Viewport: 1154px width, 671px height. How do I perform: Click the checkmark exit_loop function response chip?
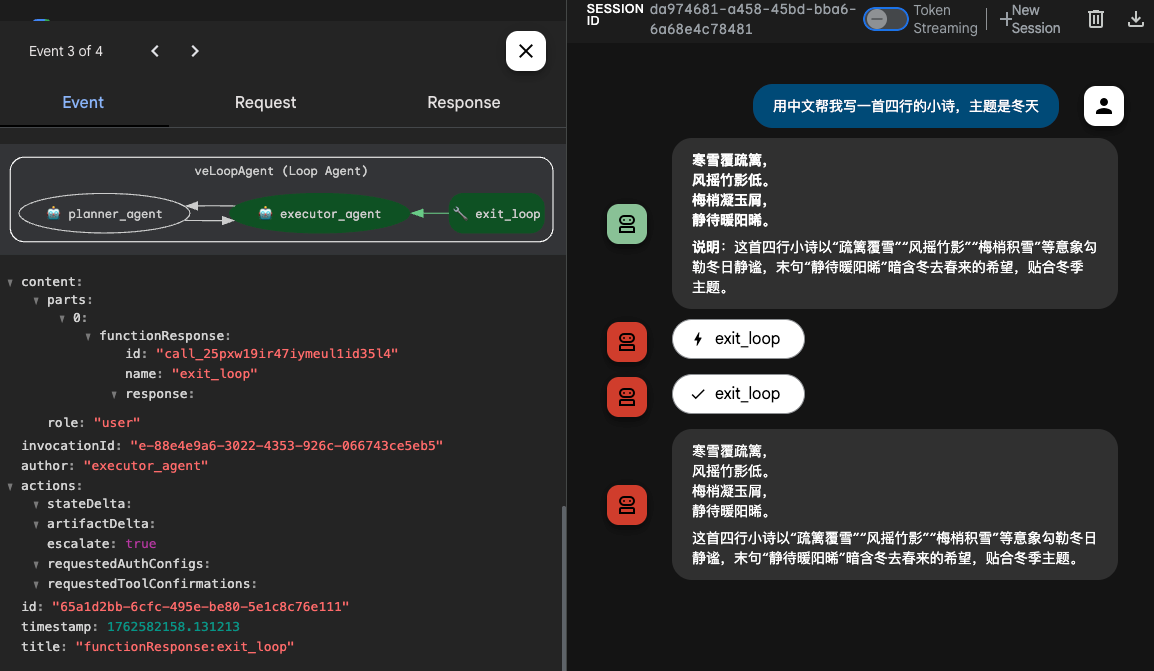[x=738, y=393]
